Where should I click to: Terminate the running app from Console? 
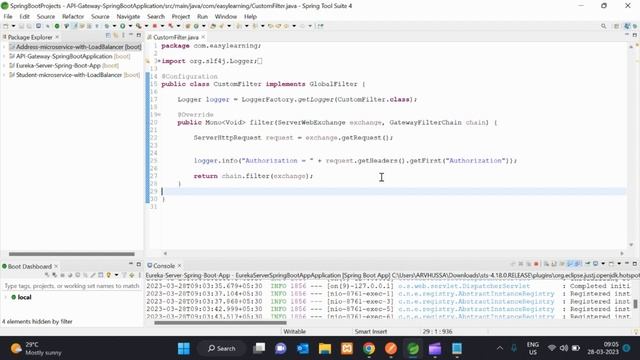(536, 264)
